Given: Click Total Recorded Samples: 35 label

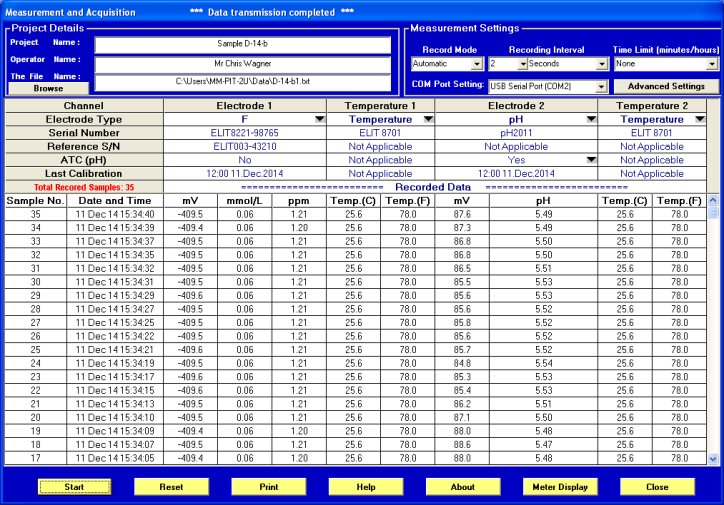Looking at the screenshot, I should (84, 187).
